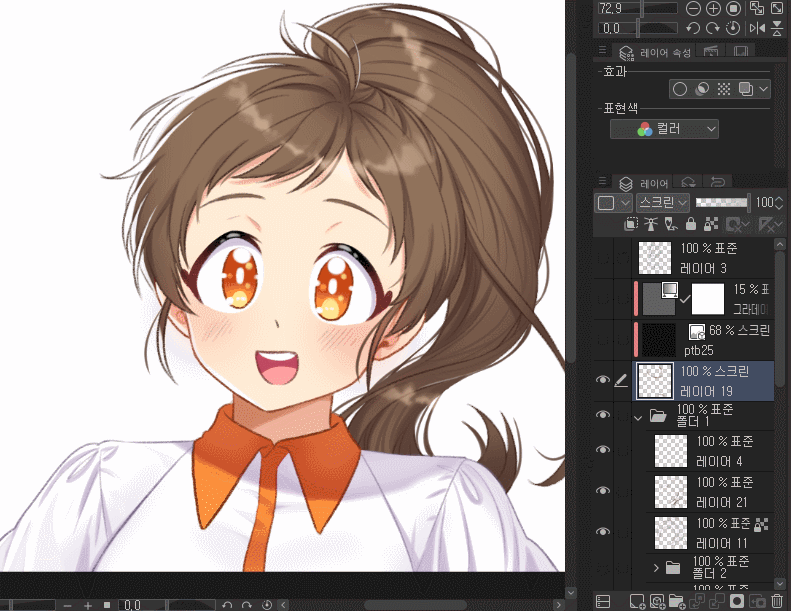Collapse the 폴더 1 folder
This screenshot has height=611, width=791.
pos(638,418)
